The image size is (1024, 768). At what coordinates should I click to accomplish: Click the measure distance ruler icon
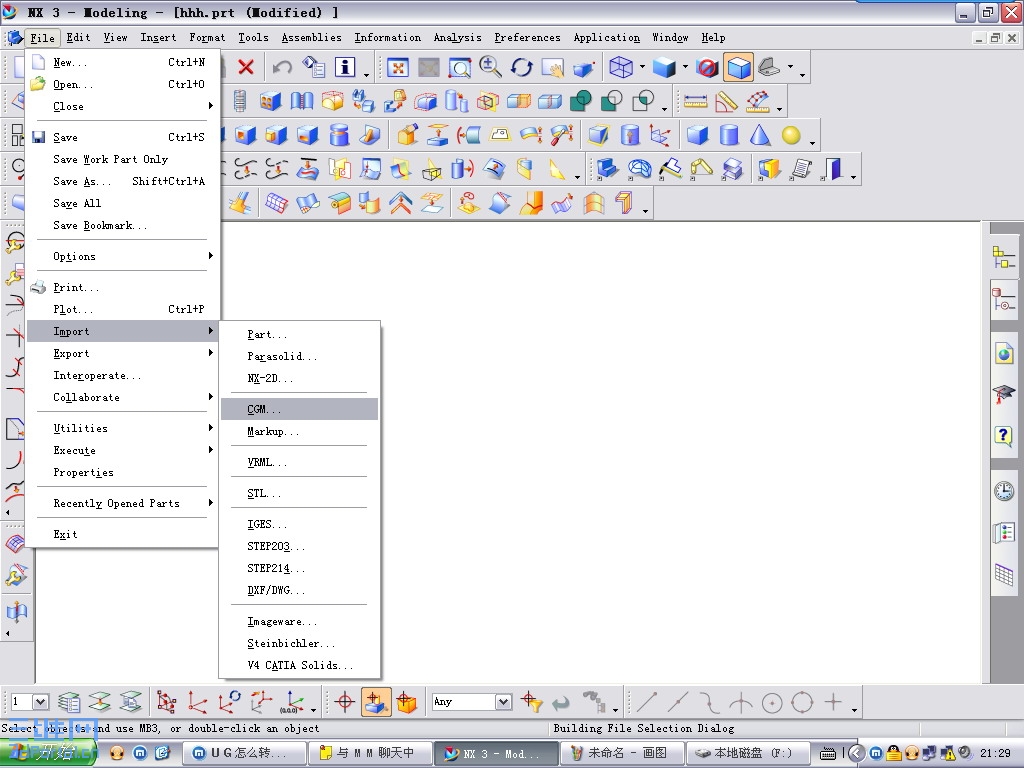click(696, 101)
